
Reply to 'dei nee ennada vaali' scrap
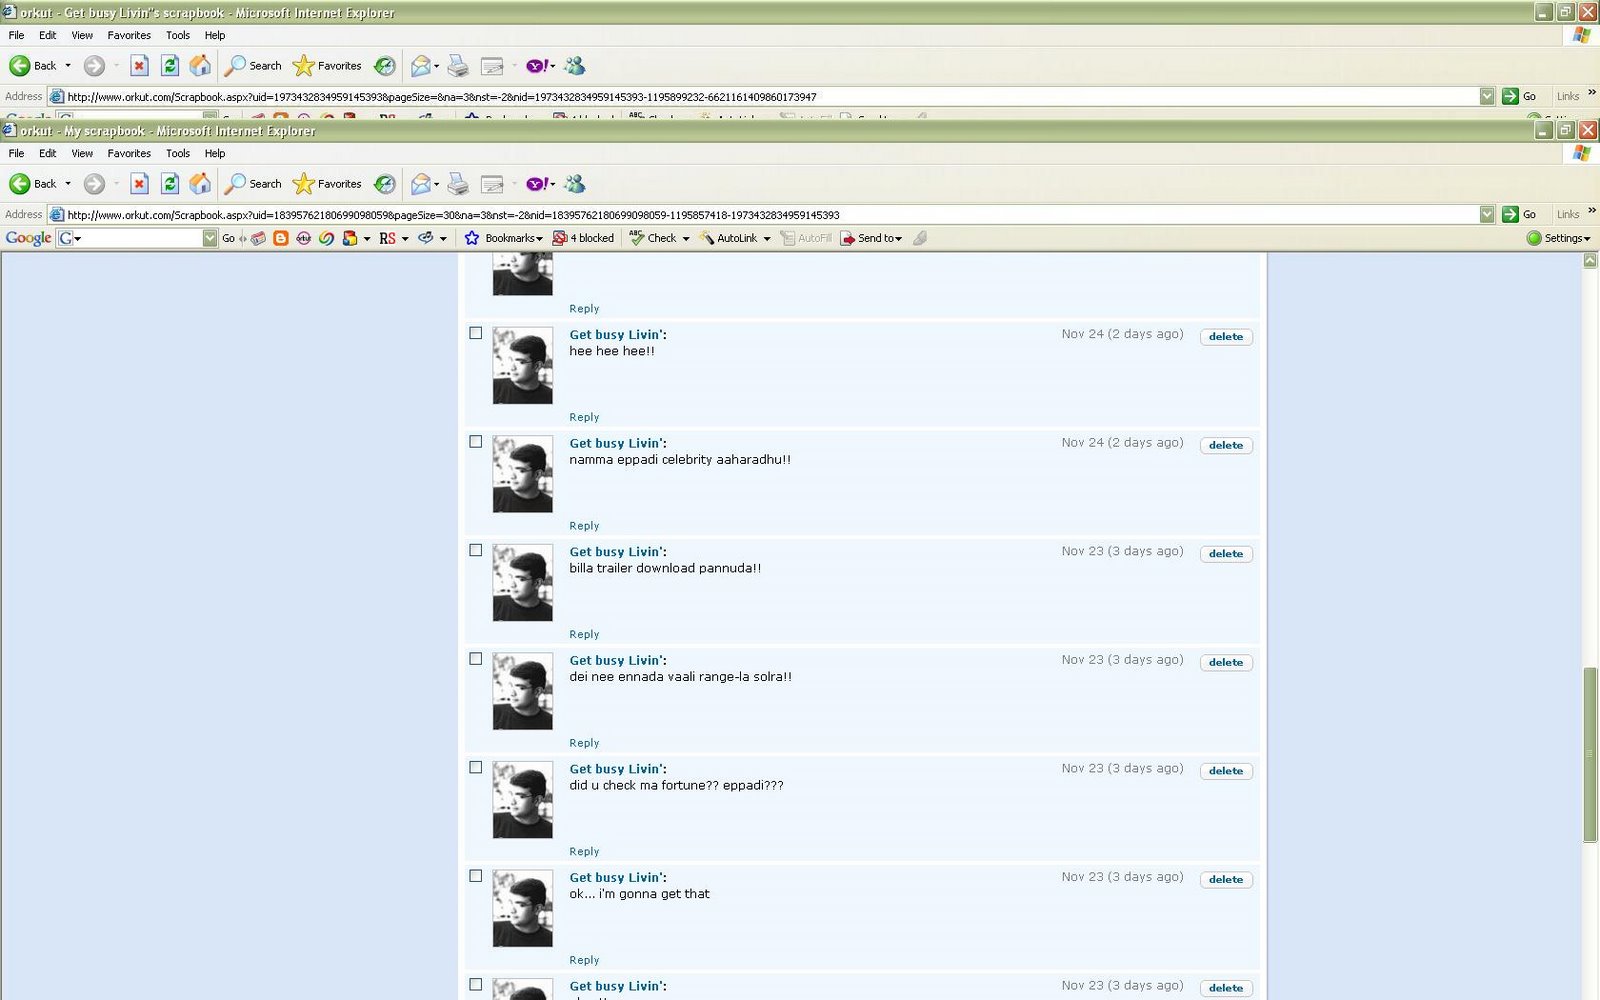coord(584,743)
